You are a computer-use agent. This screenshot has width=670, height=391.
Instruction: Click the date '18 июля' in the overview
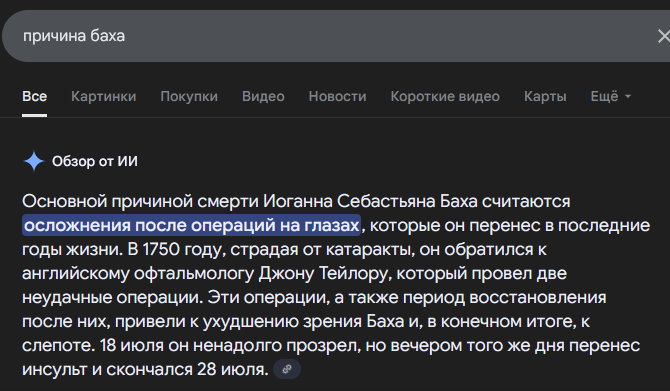click(132, 346)
